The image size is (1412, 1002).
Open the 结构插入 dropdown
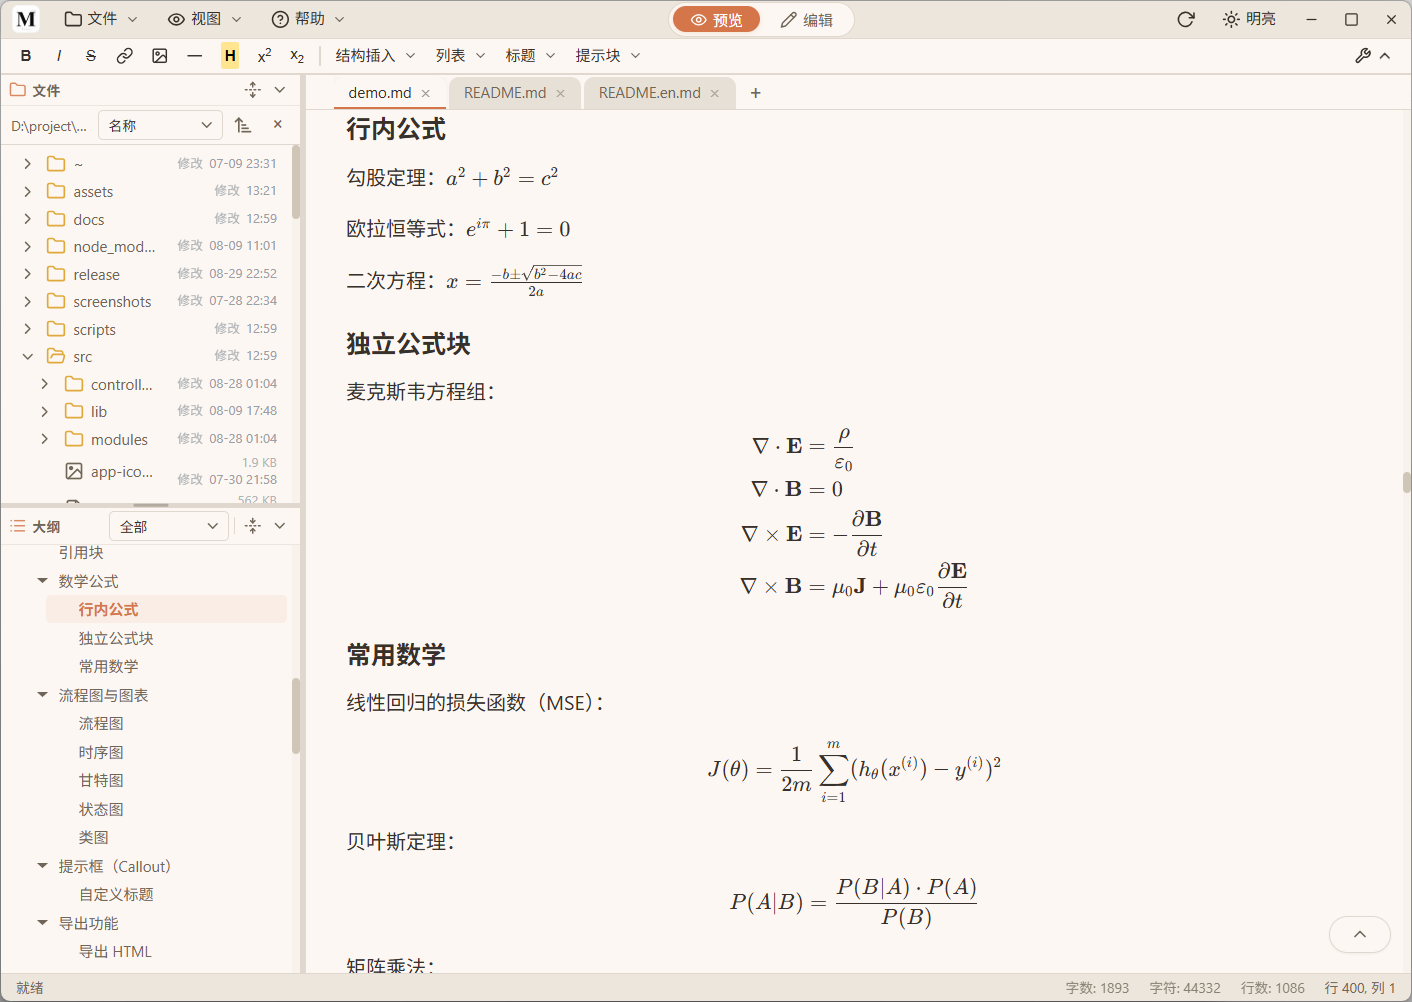point(375,56)
